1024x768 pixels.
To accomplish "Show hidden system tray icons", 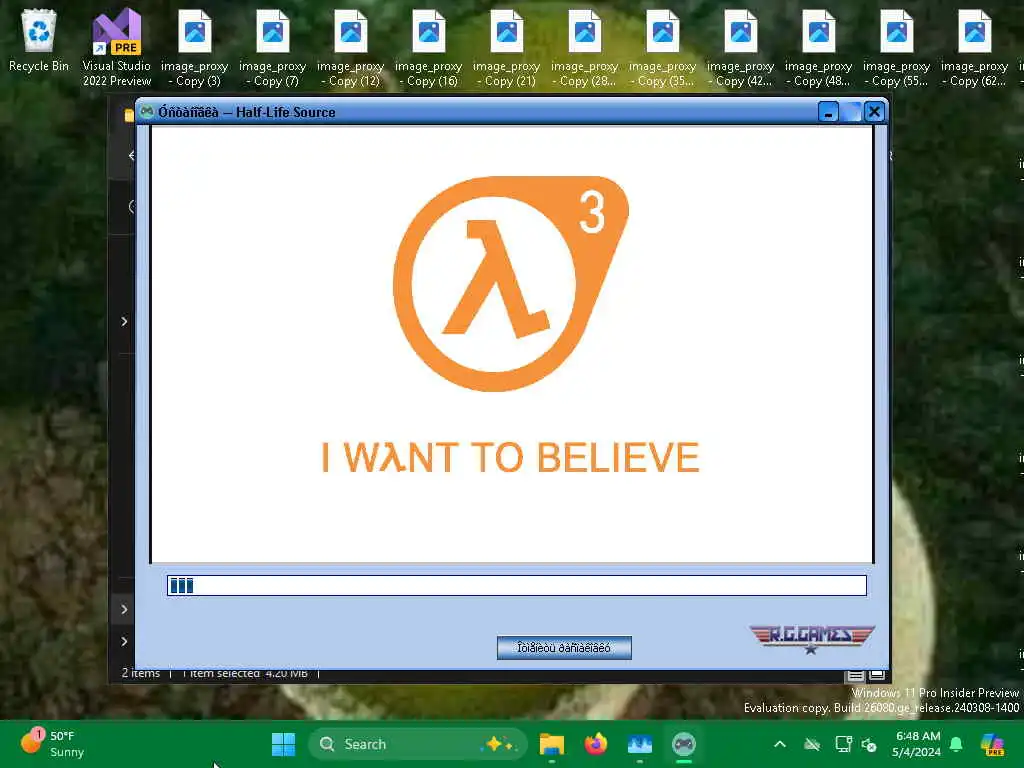I will tap(780, 744).
